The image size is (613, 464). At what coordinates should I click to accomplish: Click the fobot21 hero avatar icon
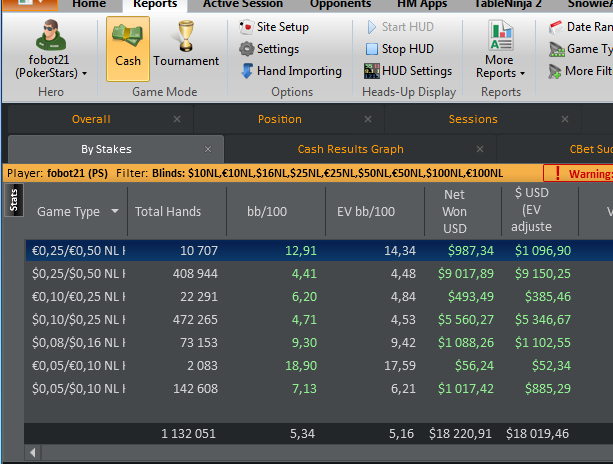click(51, 35)
